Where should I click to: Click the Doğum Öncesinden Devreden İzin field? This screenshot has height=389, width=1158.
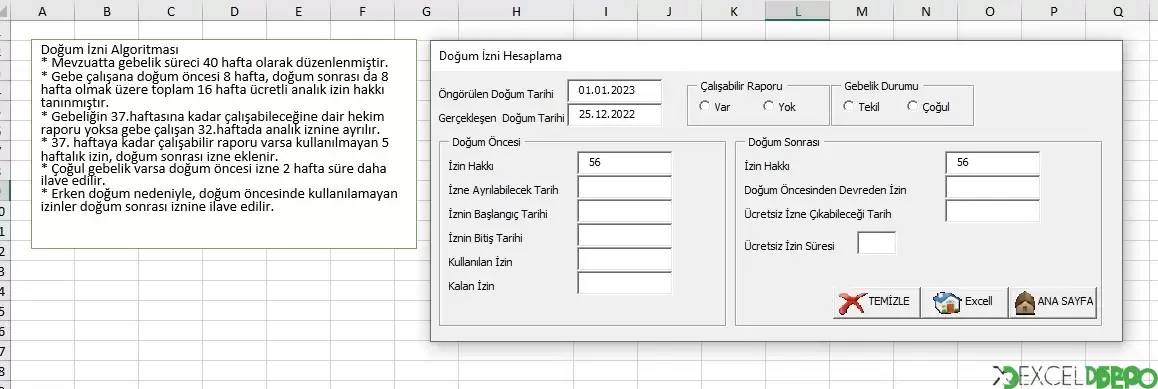click(992, 187)
